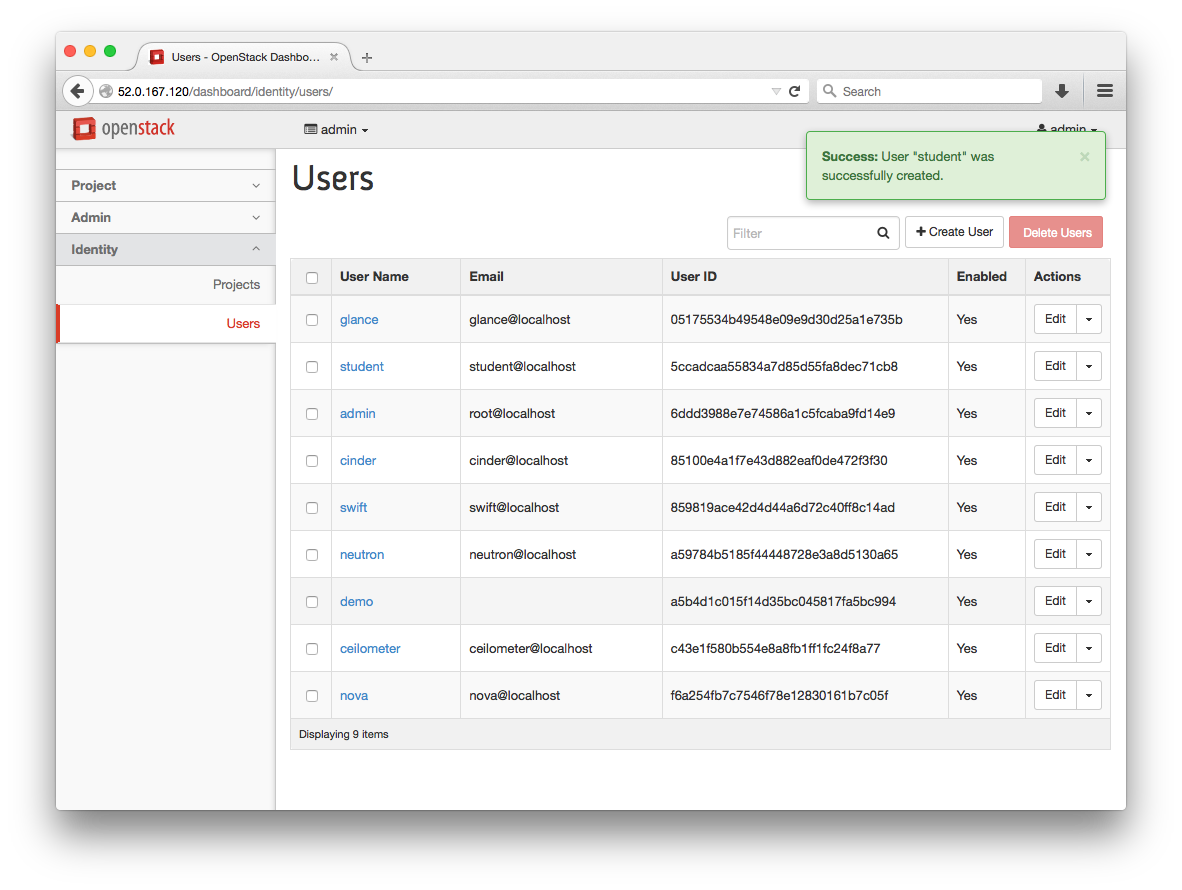Reload the page with the refresh icon

pos(795,90)
